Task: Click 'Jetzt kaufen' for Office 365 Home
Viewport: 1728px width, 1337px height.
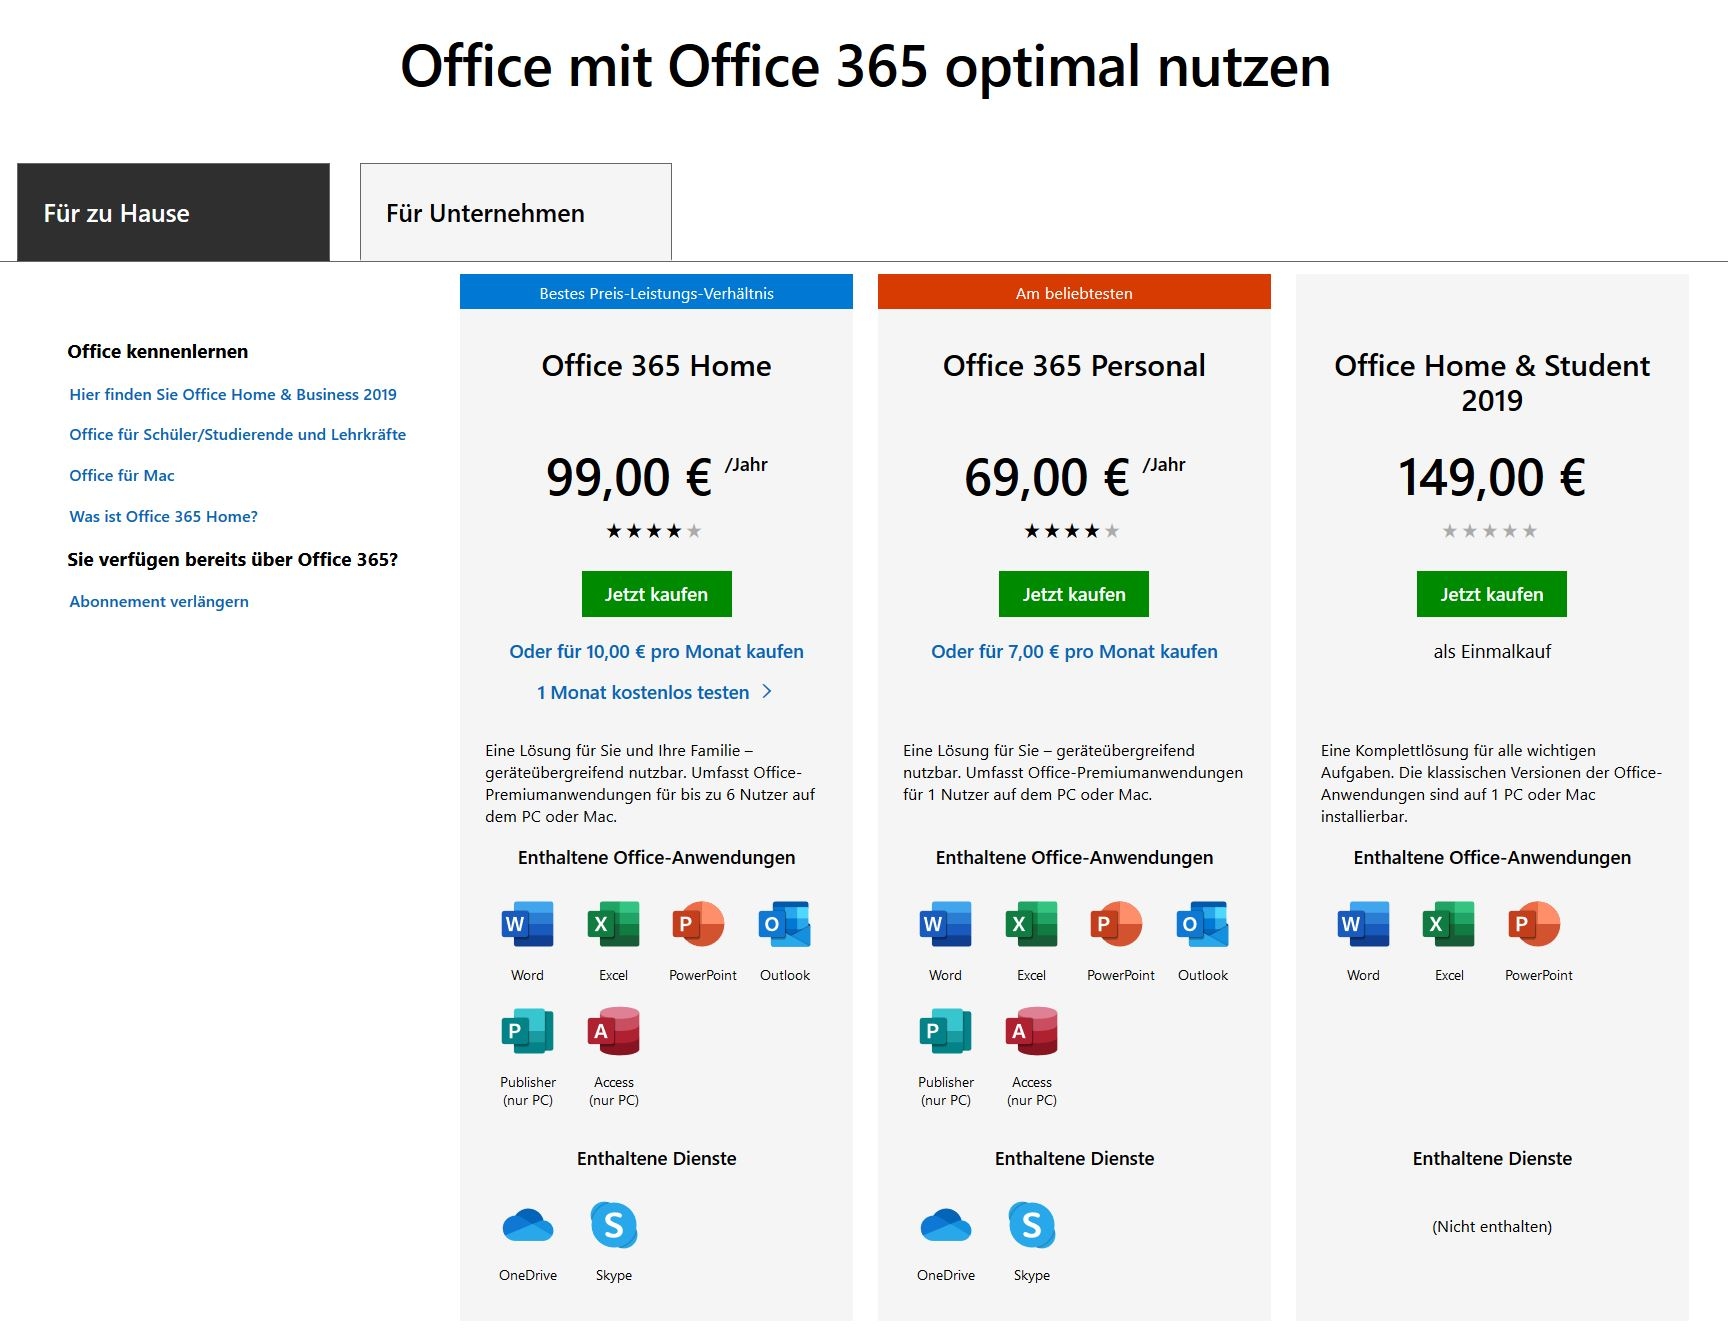Action: [656, 594]
